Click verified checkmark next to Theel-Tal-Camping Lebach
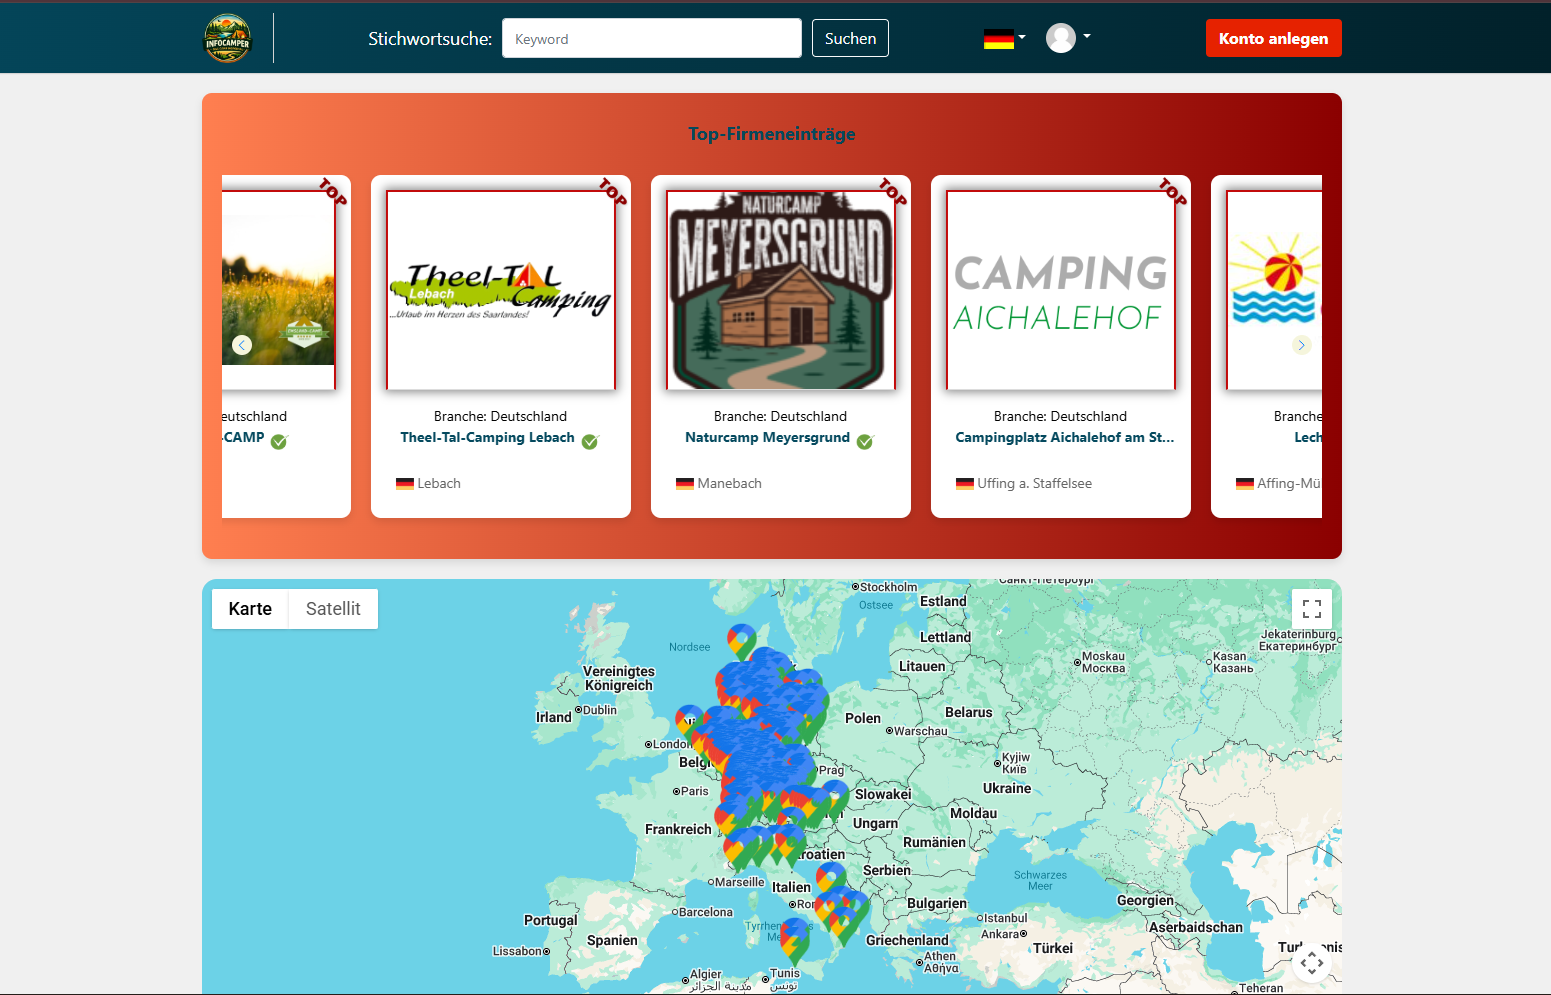This screenshot has height=995, width=1551. (x=590, y=442)
